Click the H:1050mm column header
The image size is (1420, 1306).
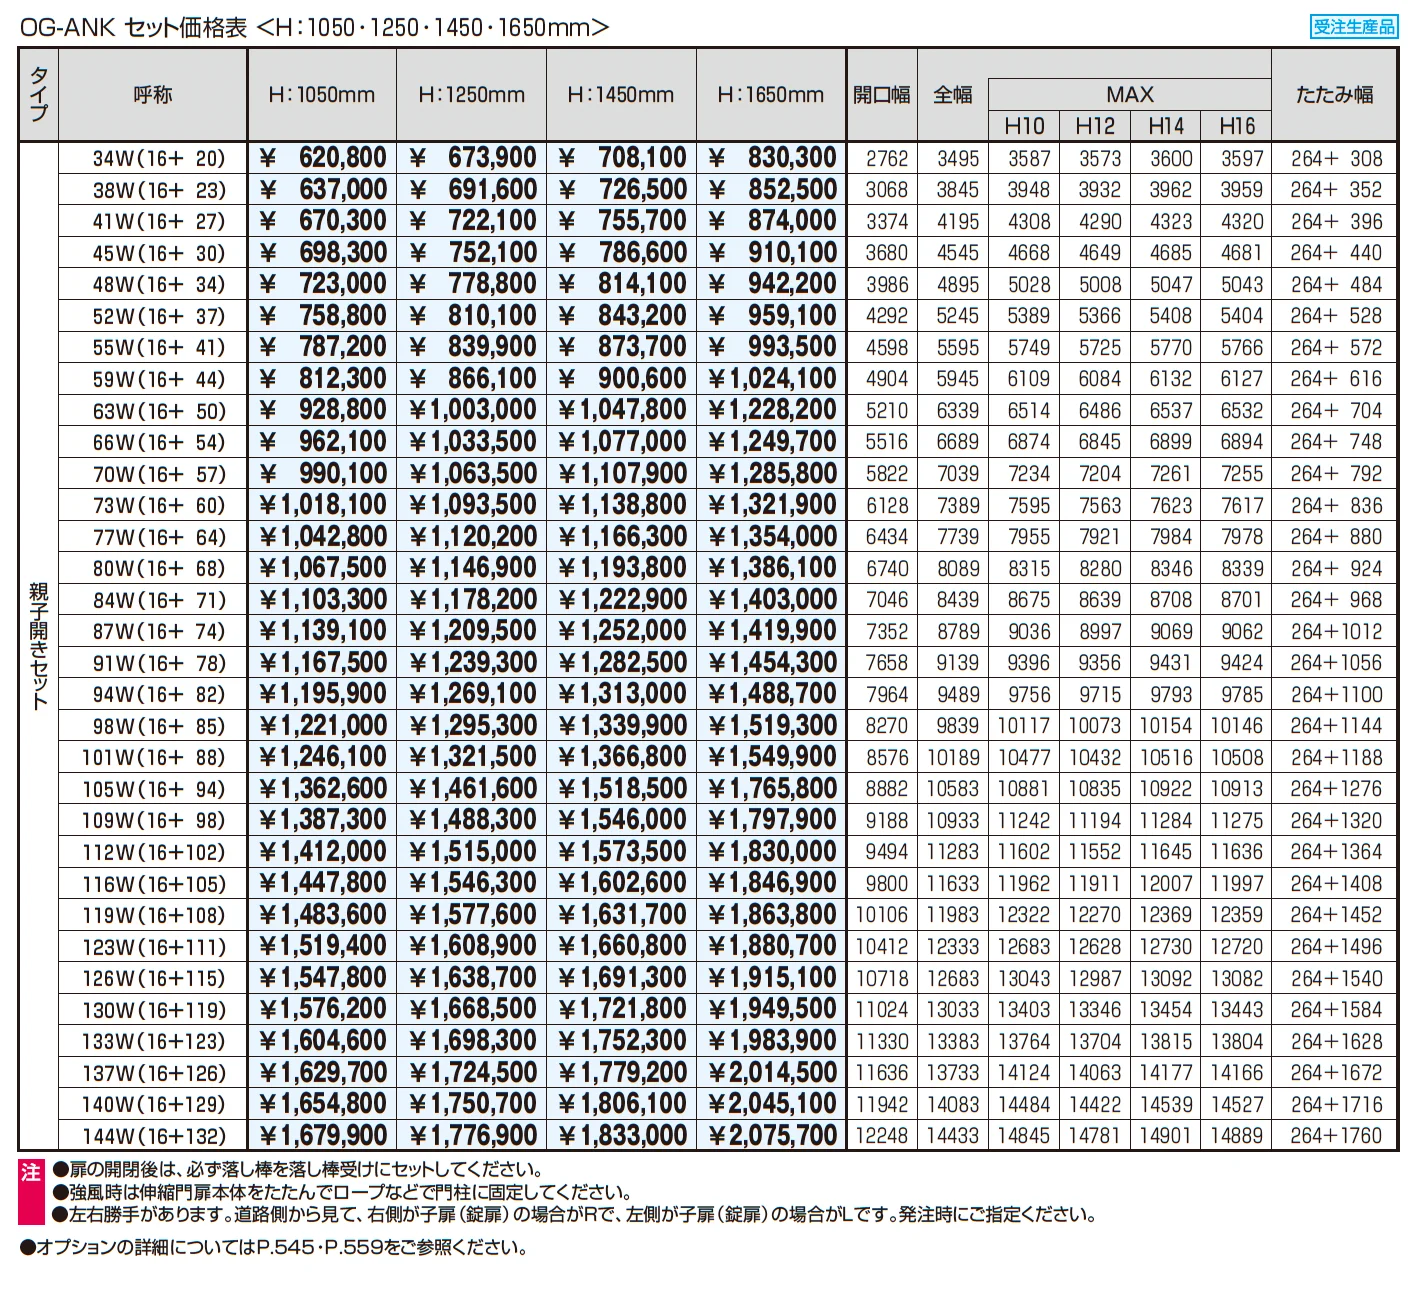coord(322,95)
